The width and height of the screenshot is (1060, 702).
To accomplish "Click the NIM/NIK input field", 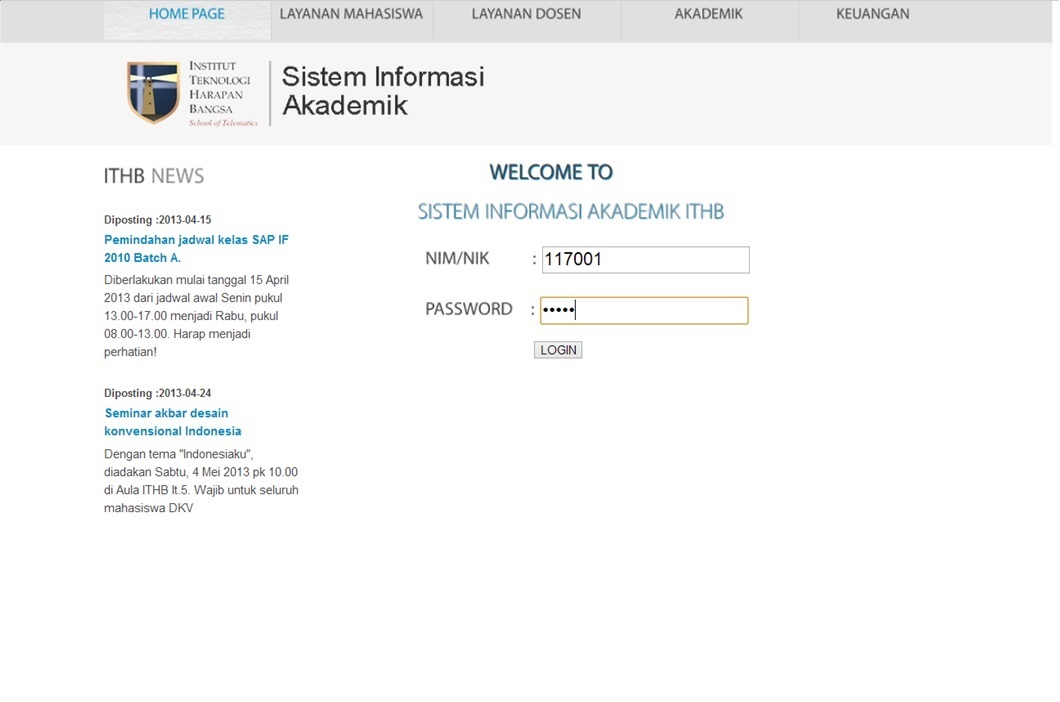I will tap(644, 259).
